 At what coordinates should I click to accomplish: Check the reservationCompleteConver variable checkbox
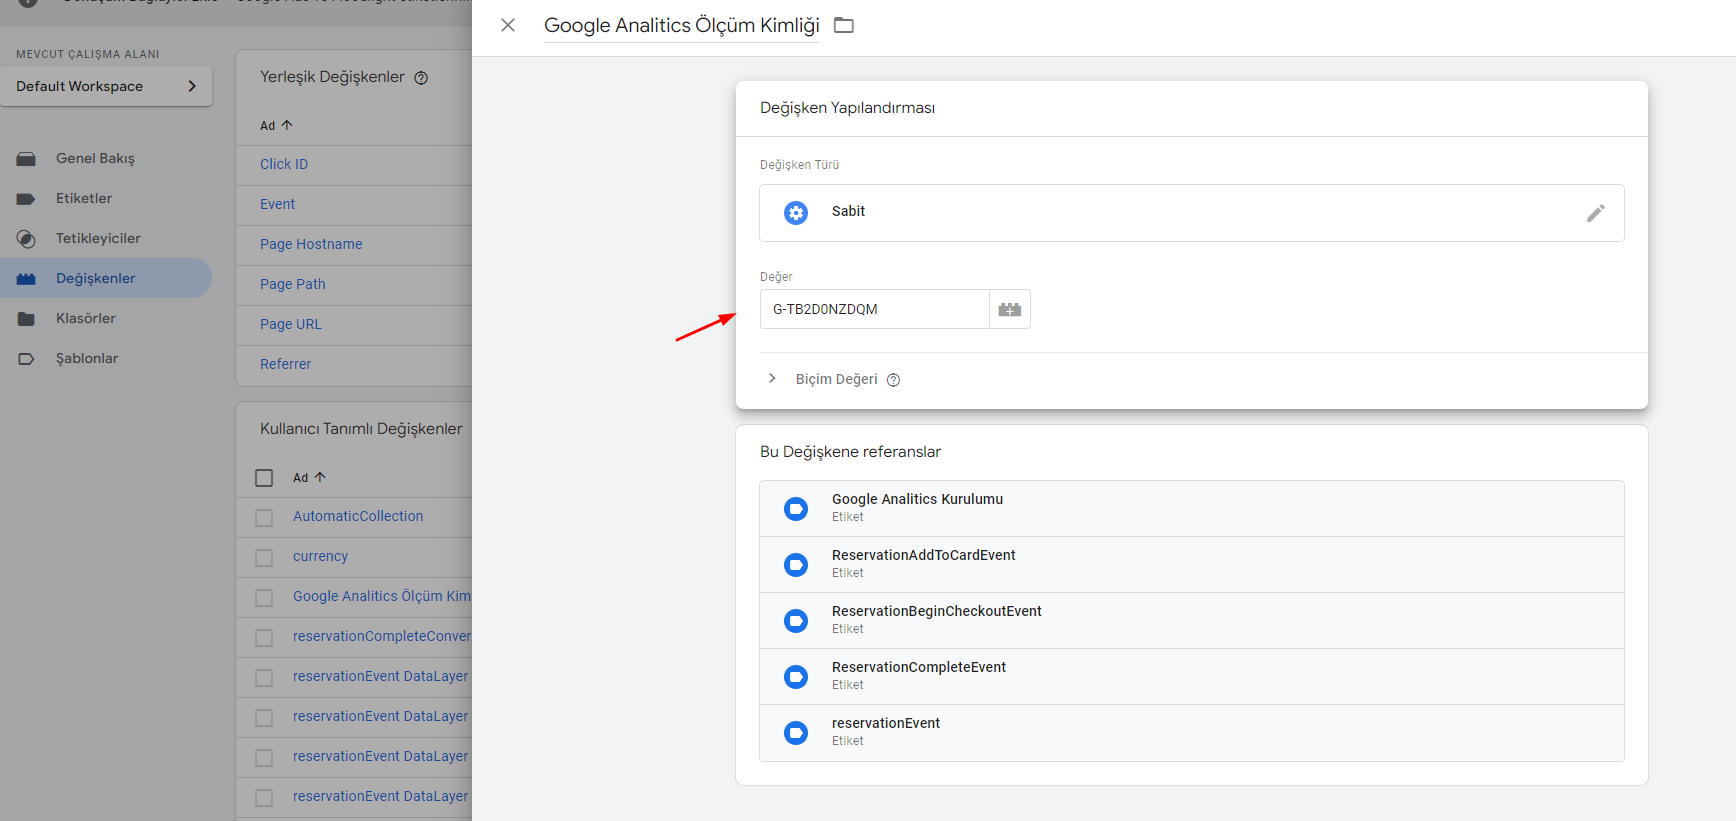tap(264, 638)
